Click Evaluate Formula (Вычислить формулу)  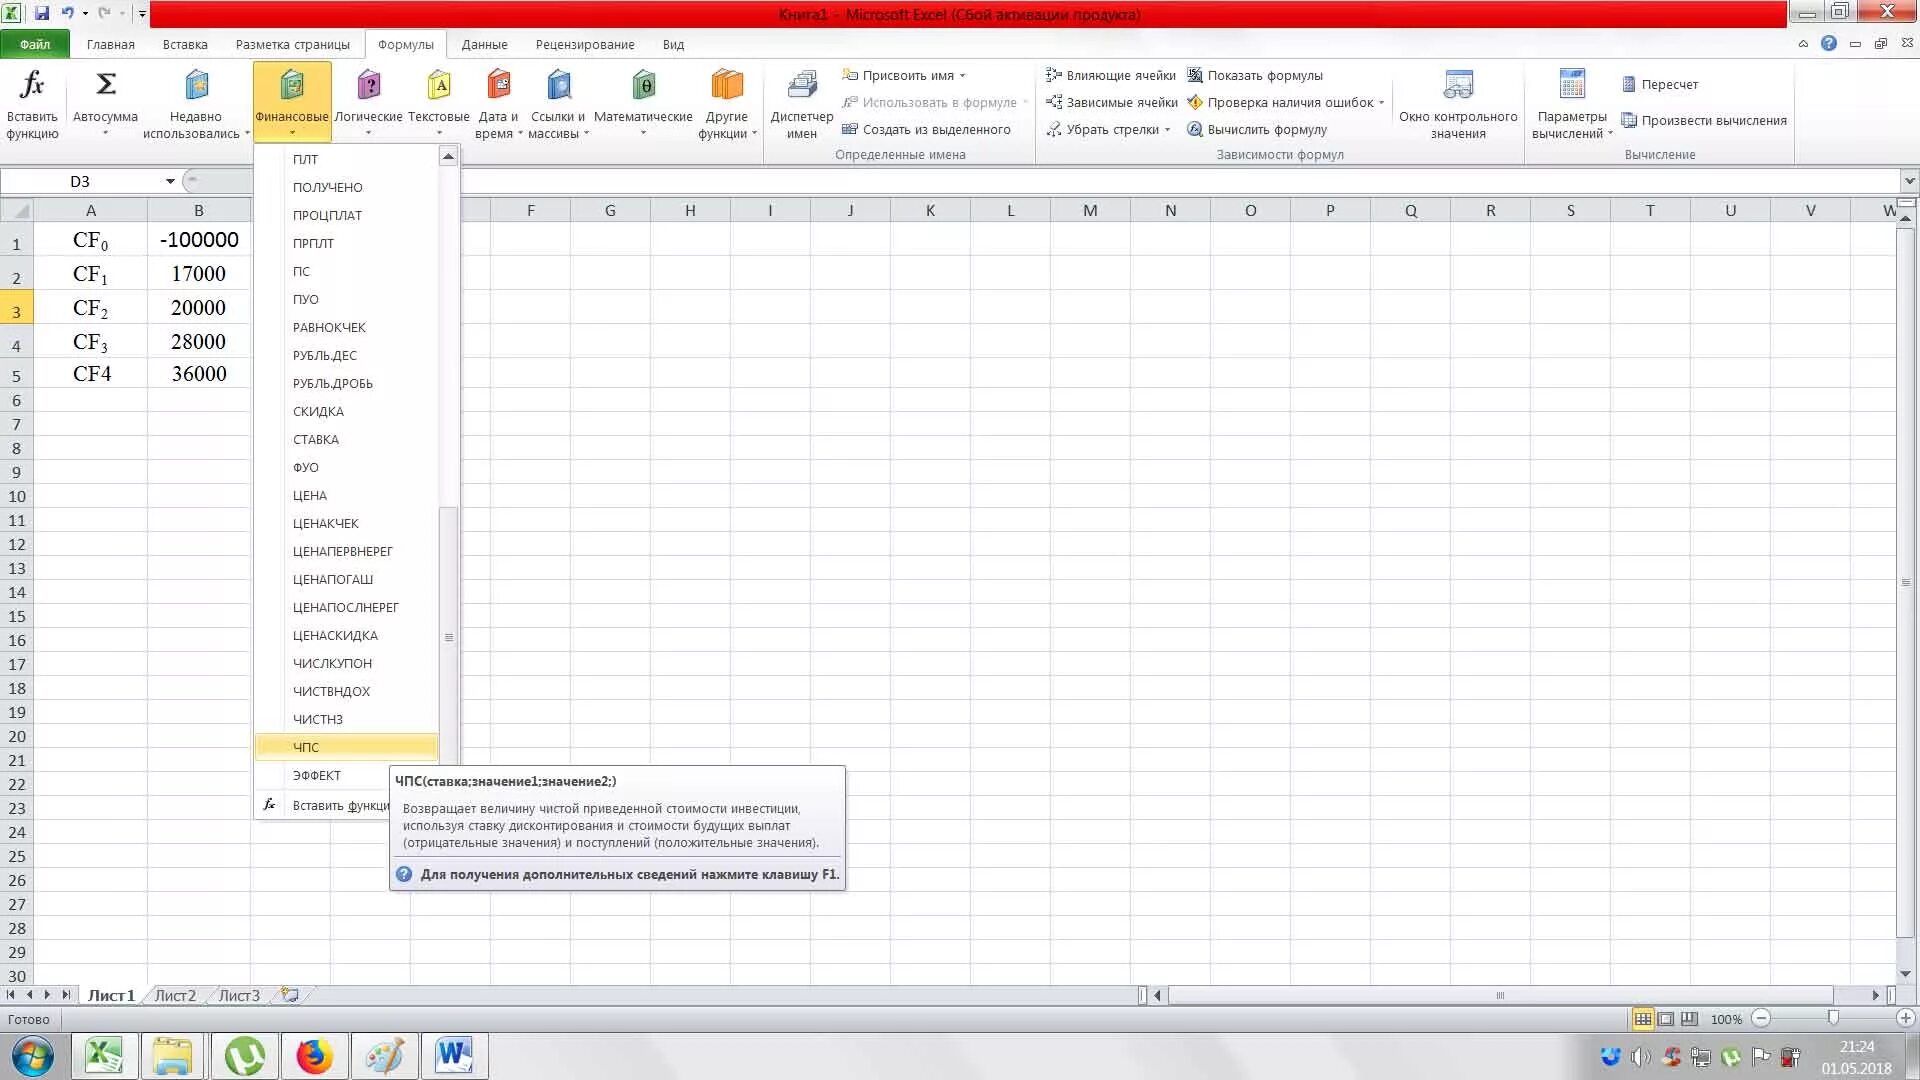point(1257,130)
